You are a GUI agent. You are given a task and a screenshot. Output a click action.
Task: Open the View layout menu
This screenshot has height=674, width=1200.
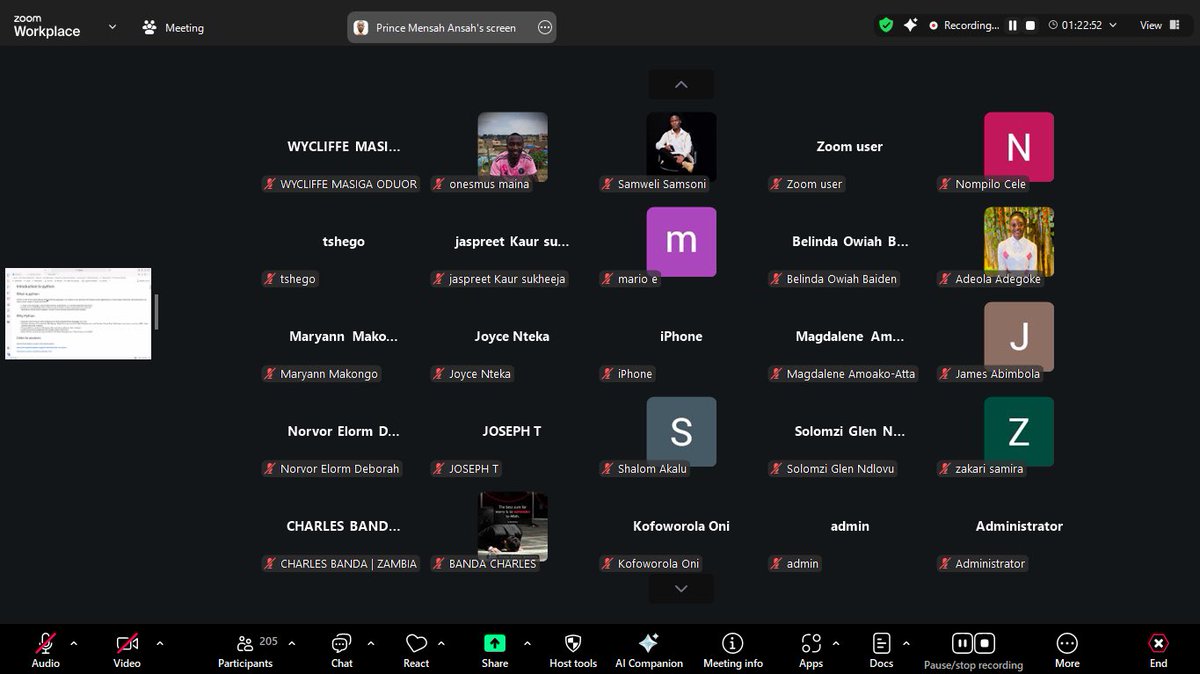1158,26
